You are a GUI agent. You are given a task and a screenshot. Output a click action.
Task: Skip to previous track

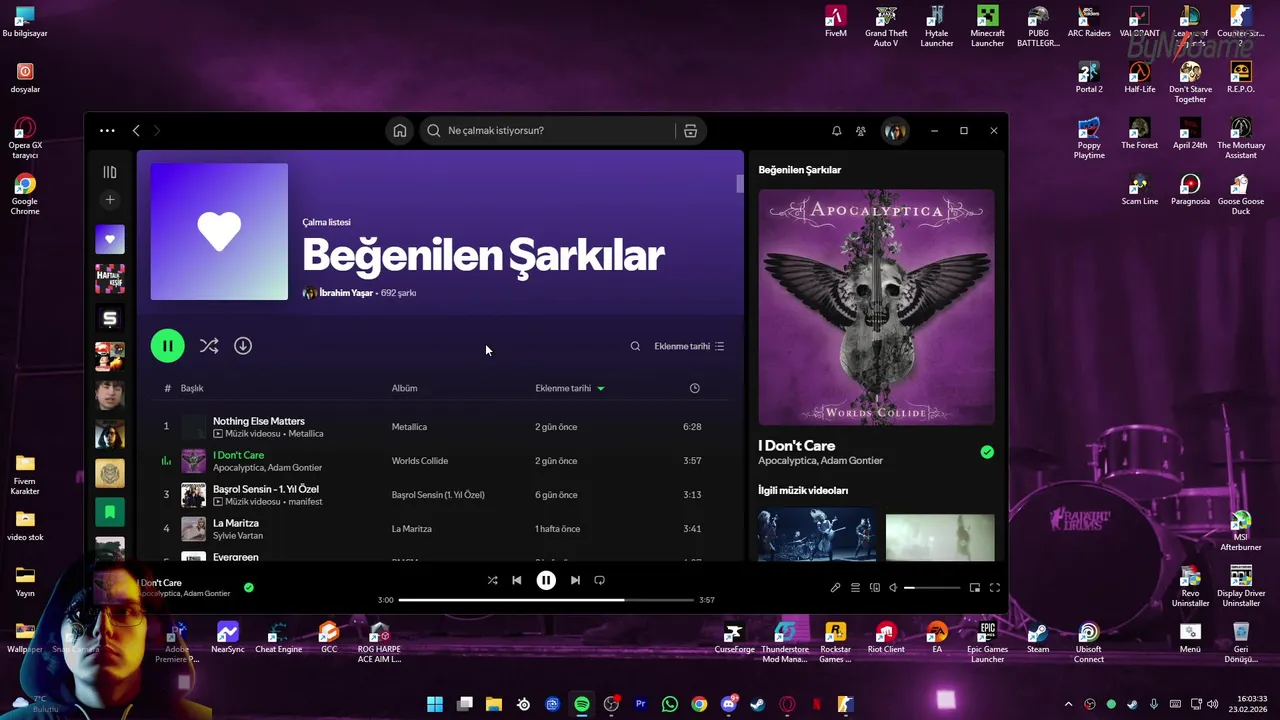[517, 580]
